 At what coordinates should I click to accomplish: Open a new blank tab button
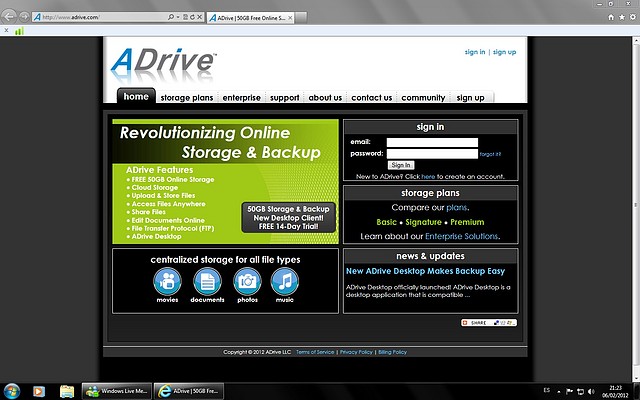point(301,18)
